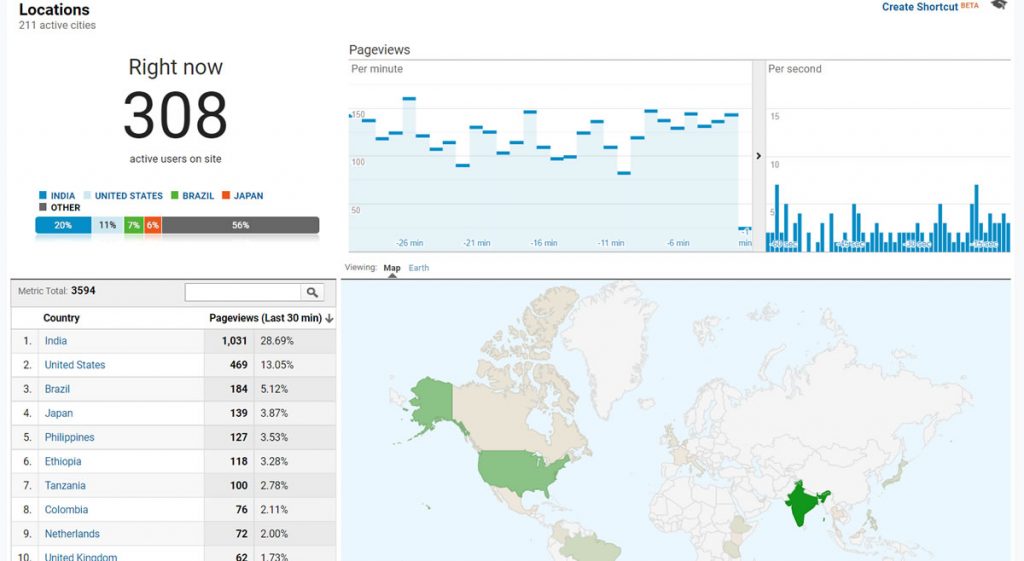Click into the table search input field
Viewport: 1024px width, 561px height.
point(243,292)
